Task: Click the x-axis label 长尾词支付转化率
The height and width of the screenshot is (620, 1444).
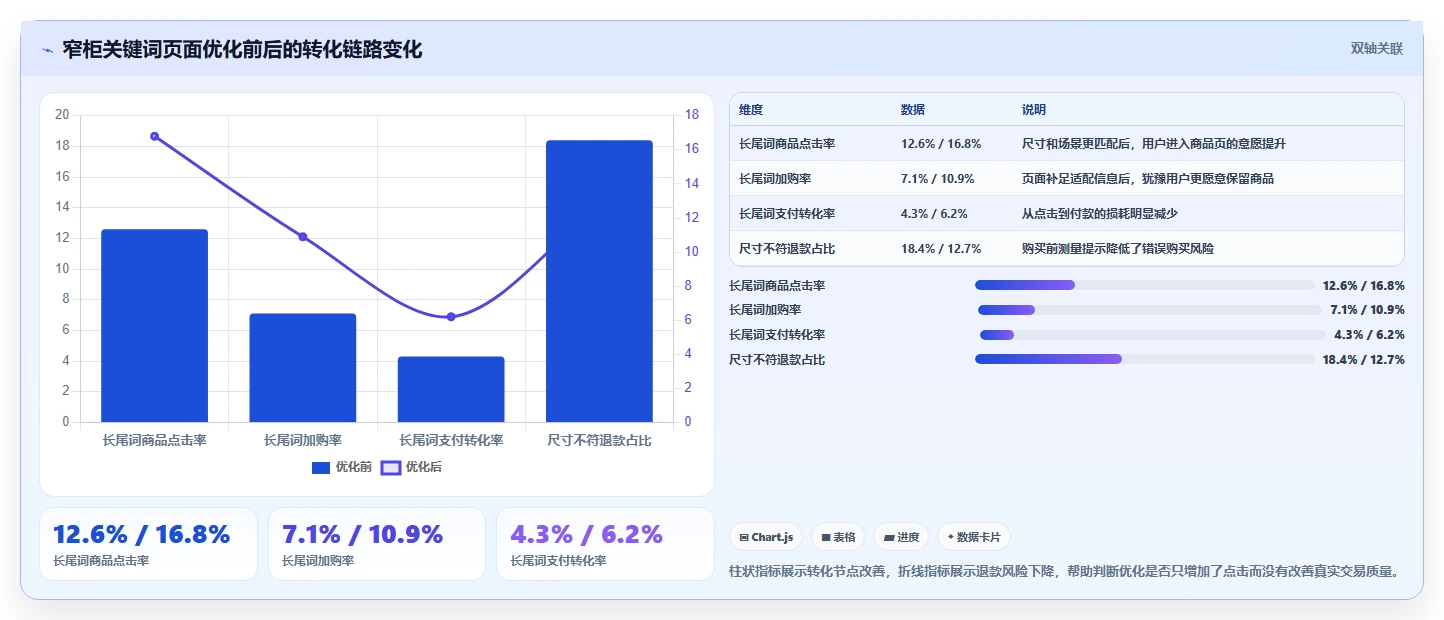Action: (x=451, y=440)
